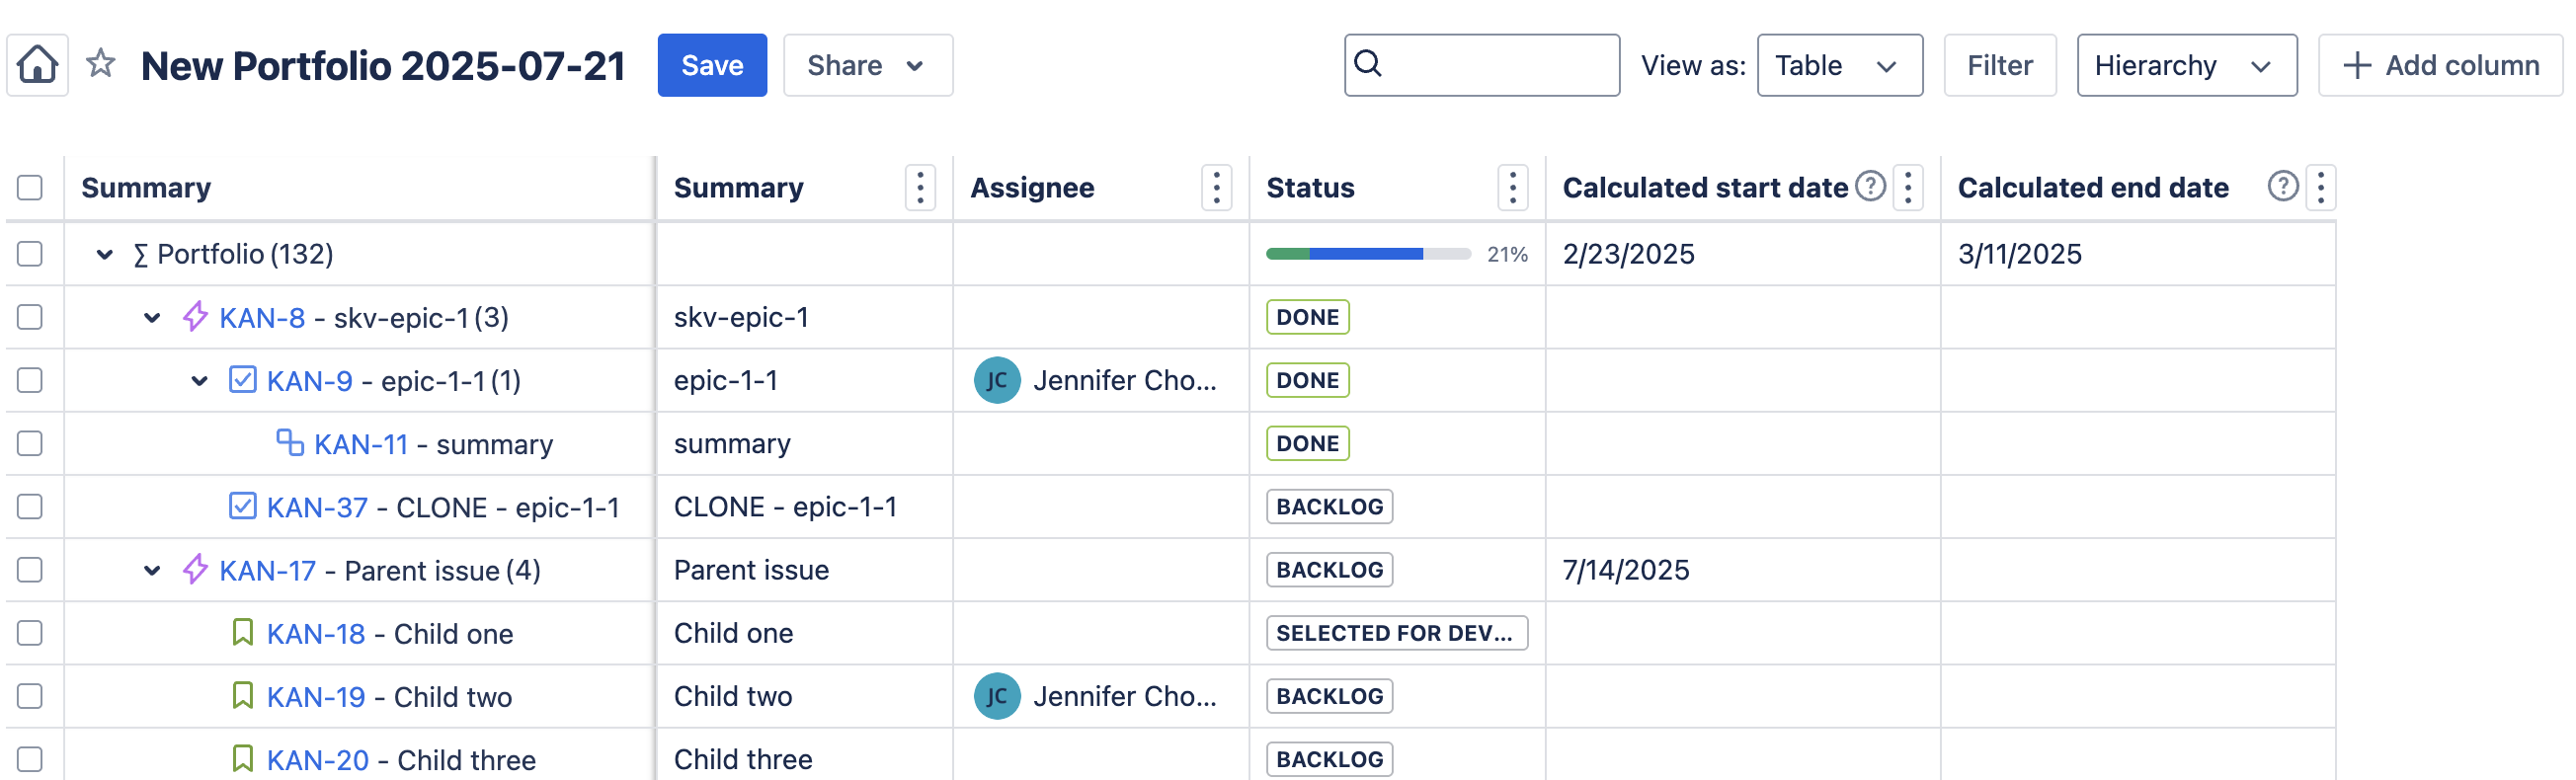Screen dimensions: 2576x780
Task: Open the Hierarchy dropdown
Action: coord(2186,66)
